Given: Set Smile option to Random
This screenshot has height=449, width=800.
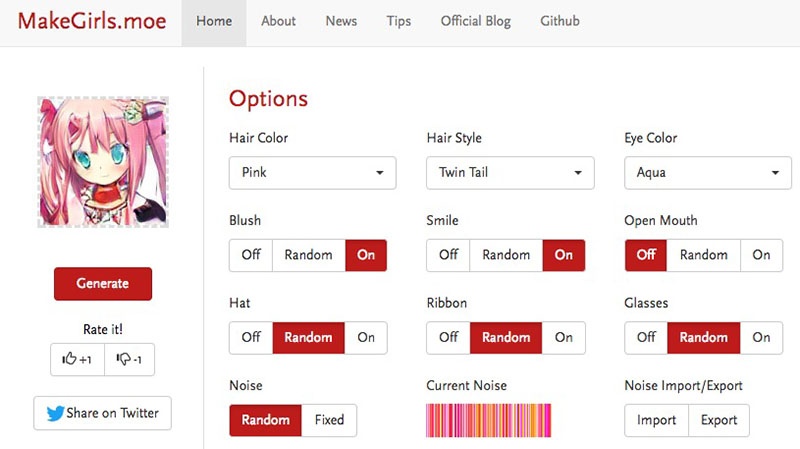Looking at the screenshot, I should pyautogui.click(x=506, y=255).
